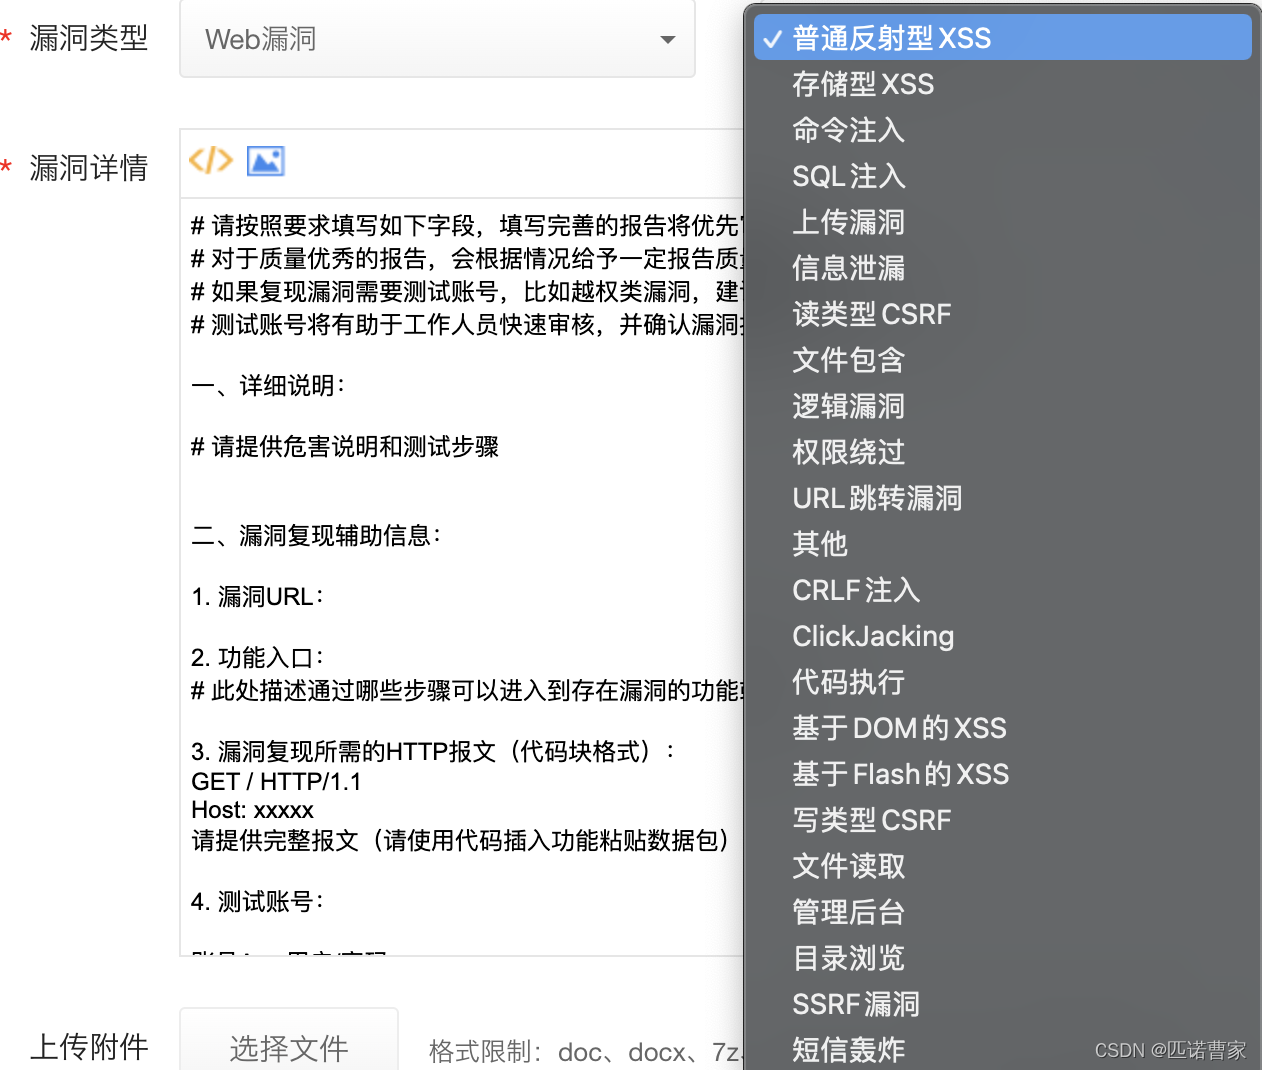Click the 格式限制 hint text
The width and height of the screenshot is (1262, 1070).
pos(585,1052)
